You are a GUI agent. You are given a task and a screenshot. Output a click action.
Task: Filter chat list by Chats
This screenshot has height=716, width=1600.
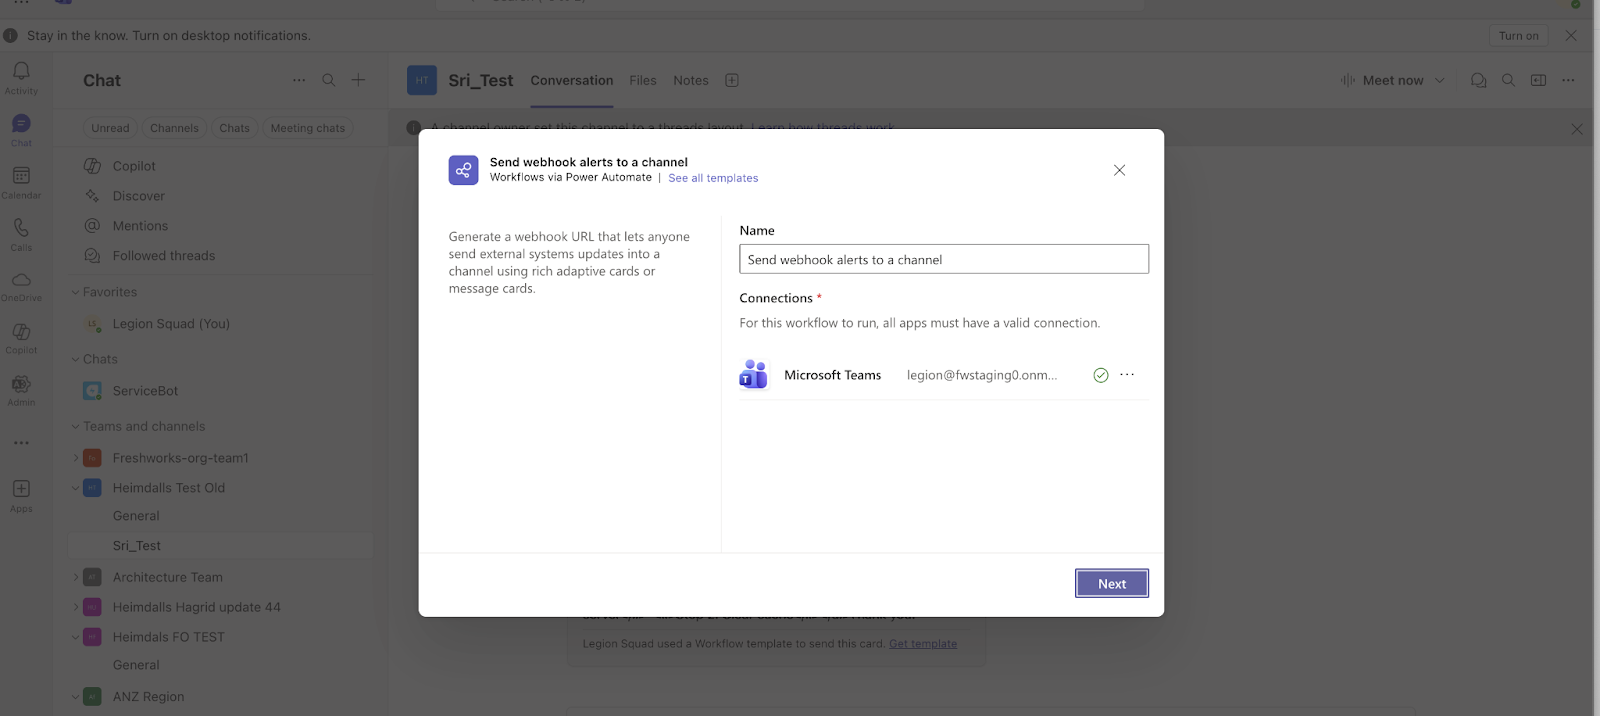[235, 128]
